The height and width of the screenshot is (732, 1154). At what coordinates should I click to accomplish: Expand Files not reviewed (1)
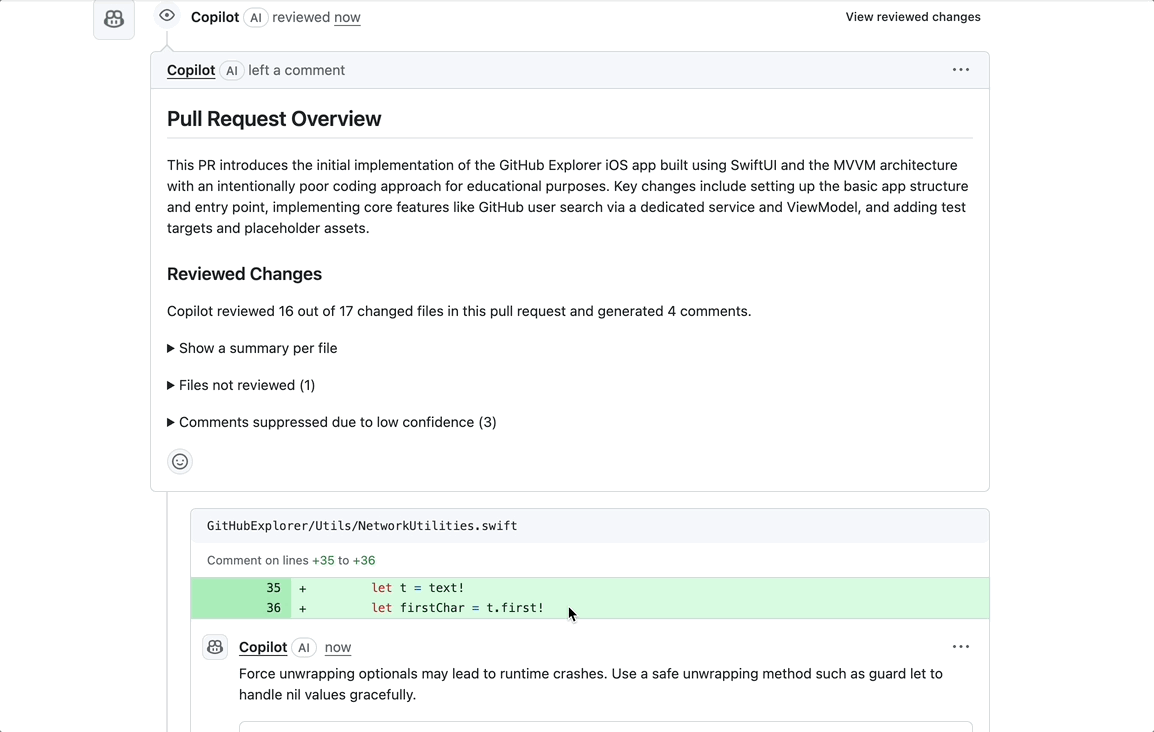coord(241,385)
